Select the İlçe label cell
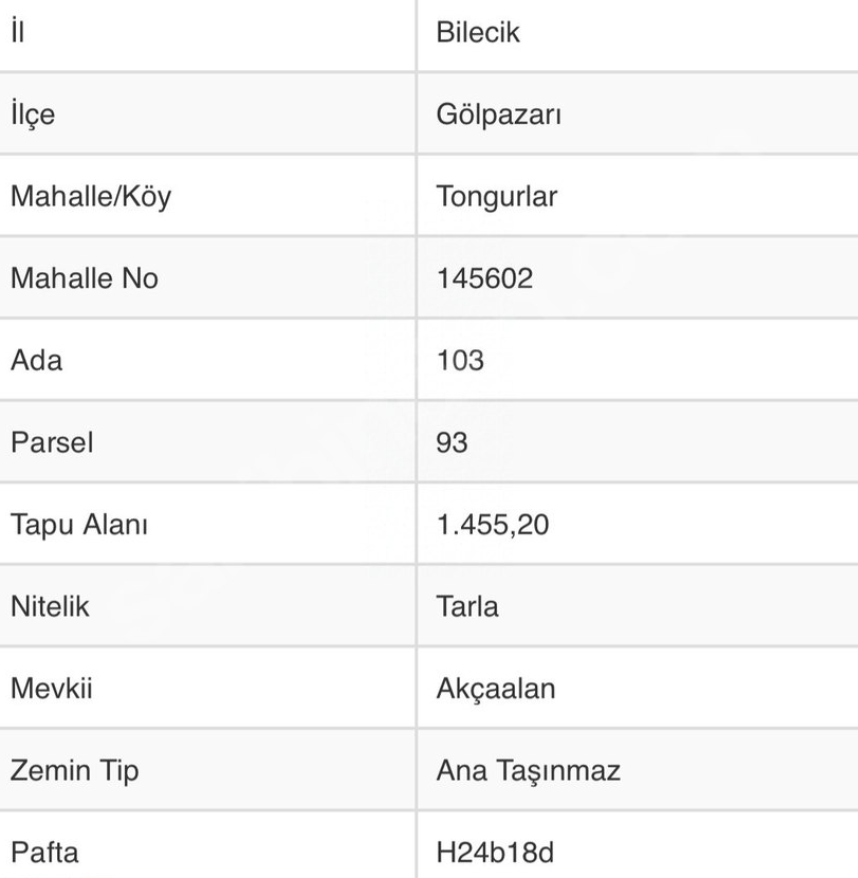 33,113
